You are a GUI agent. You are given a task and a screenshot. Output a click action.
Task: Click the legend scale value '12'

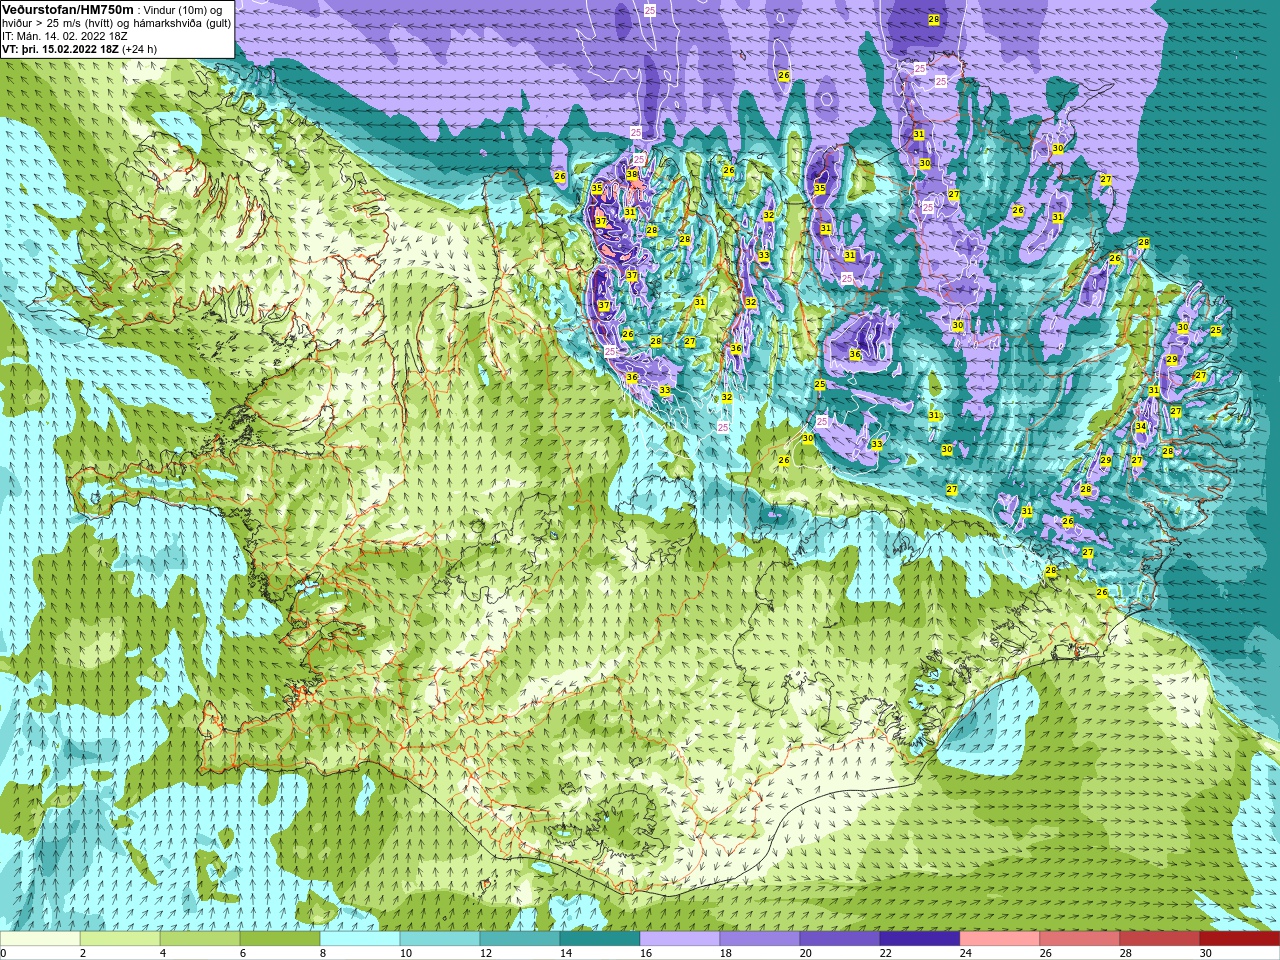tap(486, 954)
